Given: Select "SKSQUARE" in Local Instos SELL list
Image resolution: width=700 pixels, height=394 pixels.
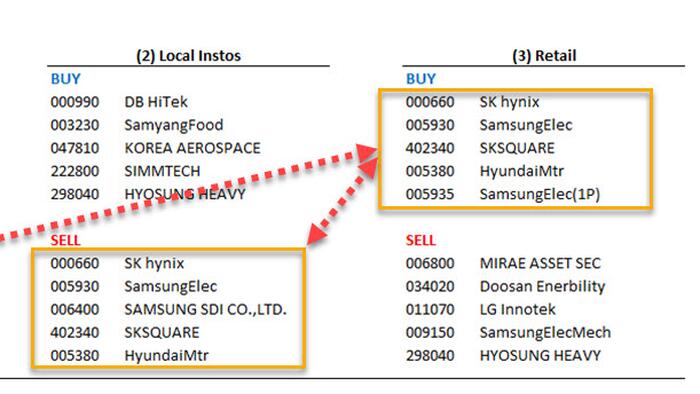Looking at the screenshot, I should coord(162,333).
